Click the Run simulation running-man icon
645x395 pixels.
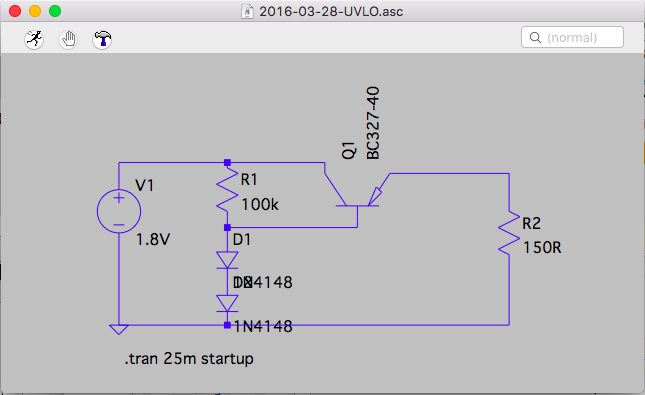[34, 40]
